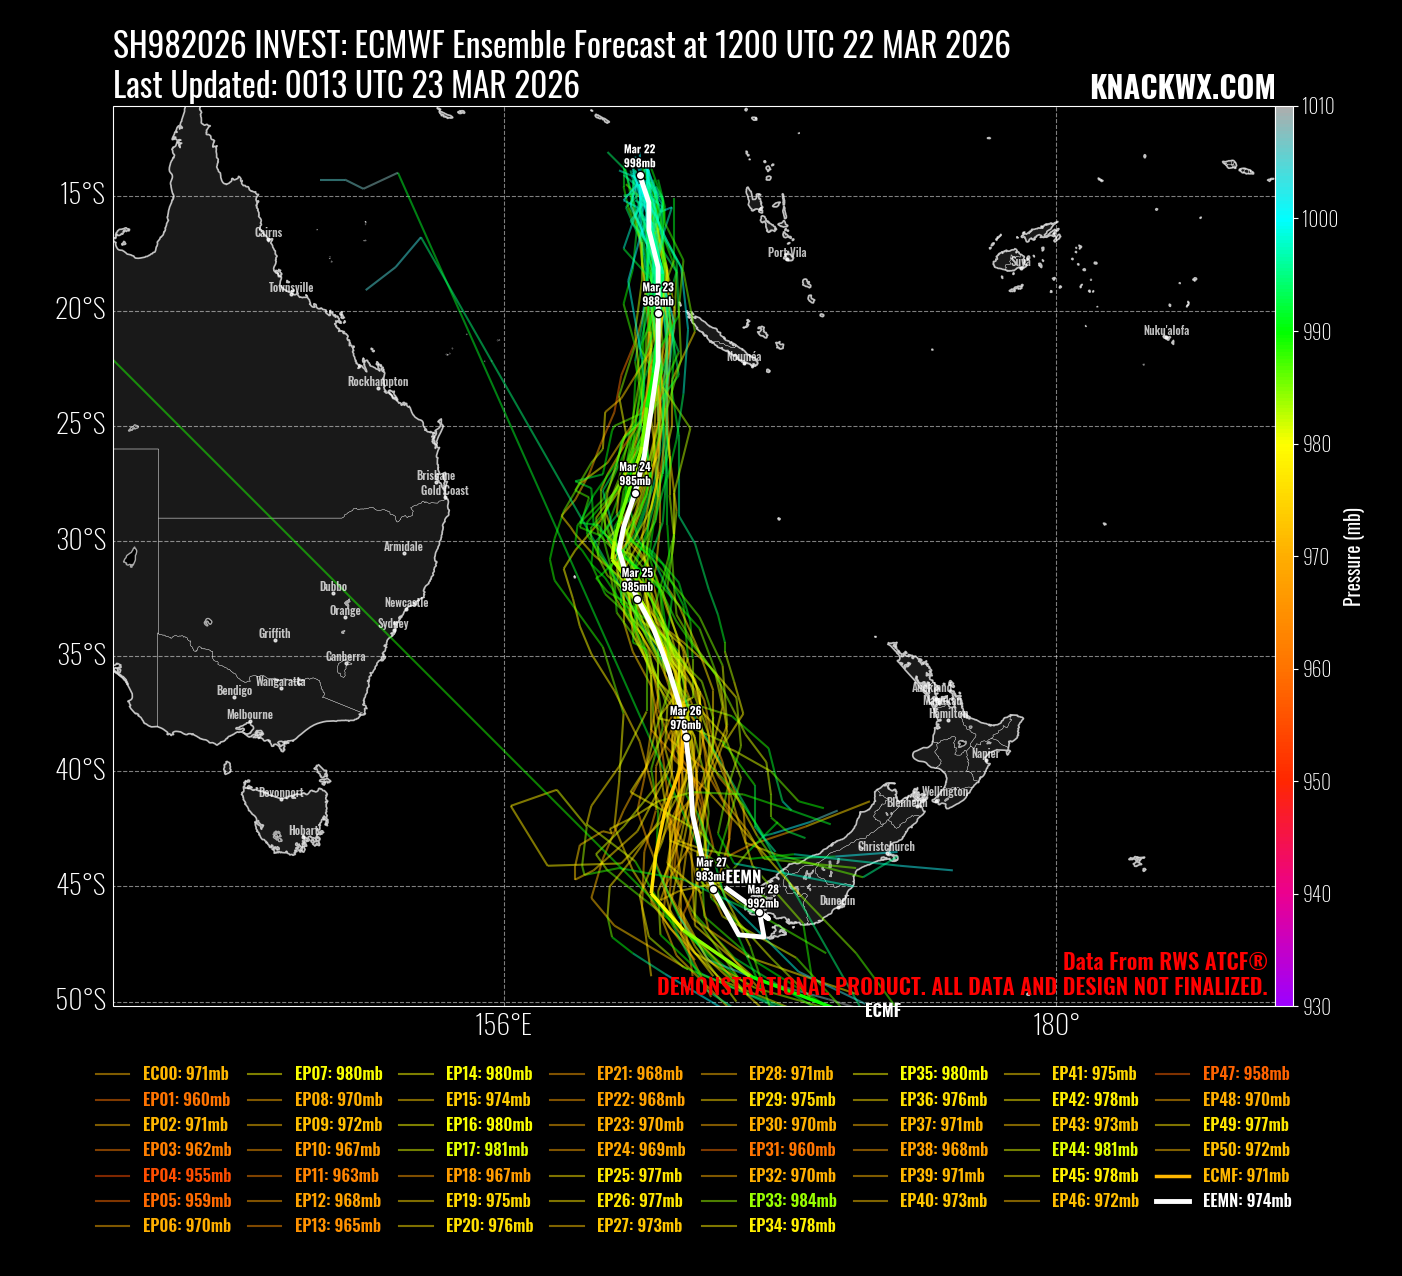This screenshot has height=1276, width=1402.
Task: Click the Mar 28 992mb track endpoint
Action: click(760, 912)
